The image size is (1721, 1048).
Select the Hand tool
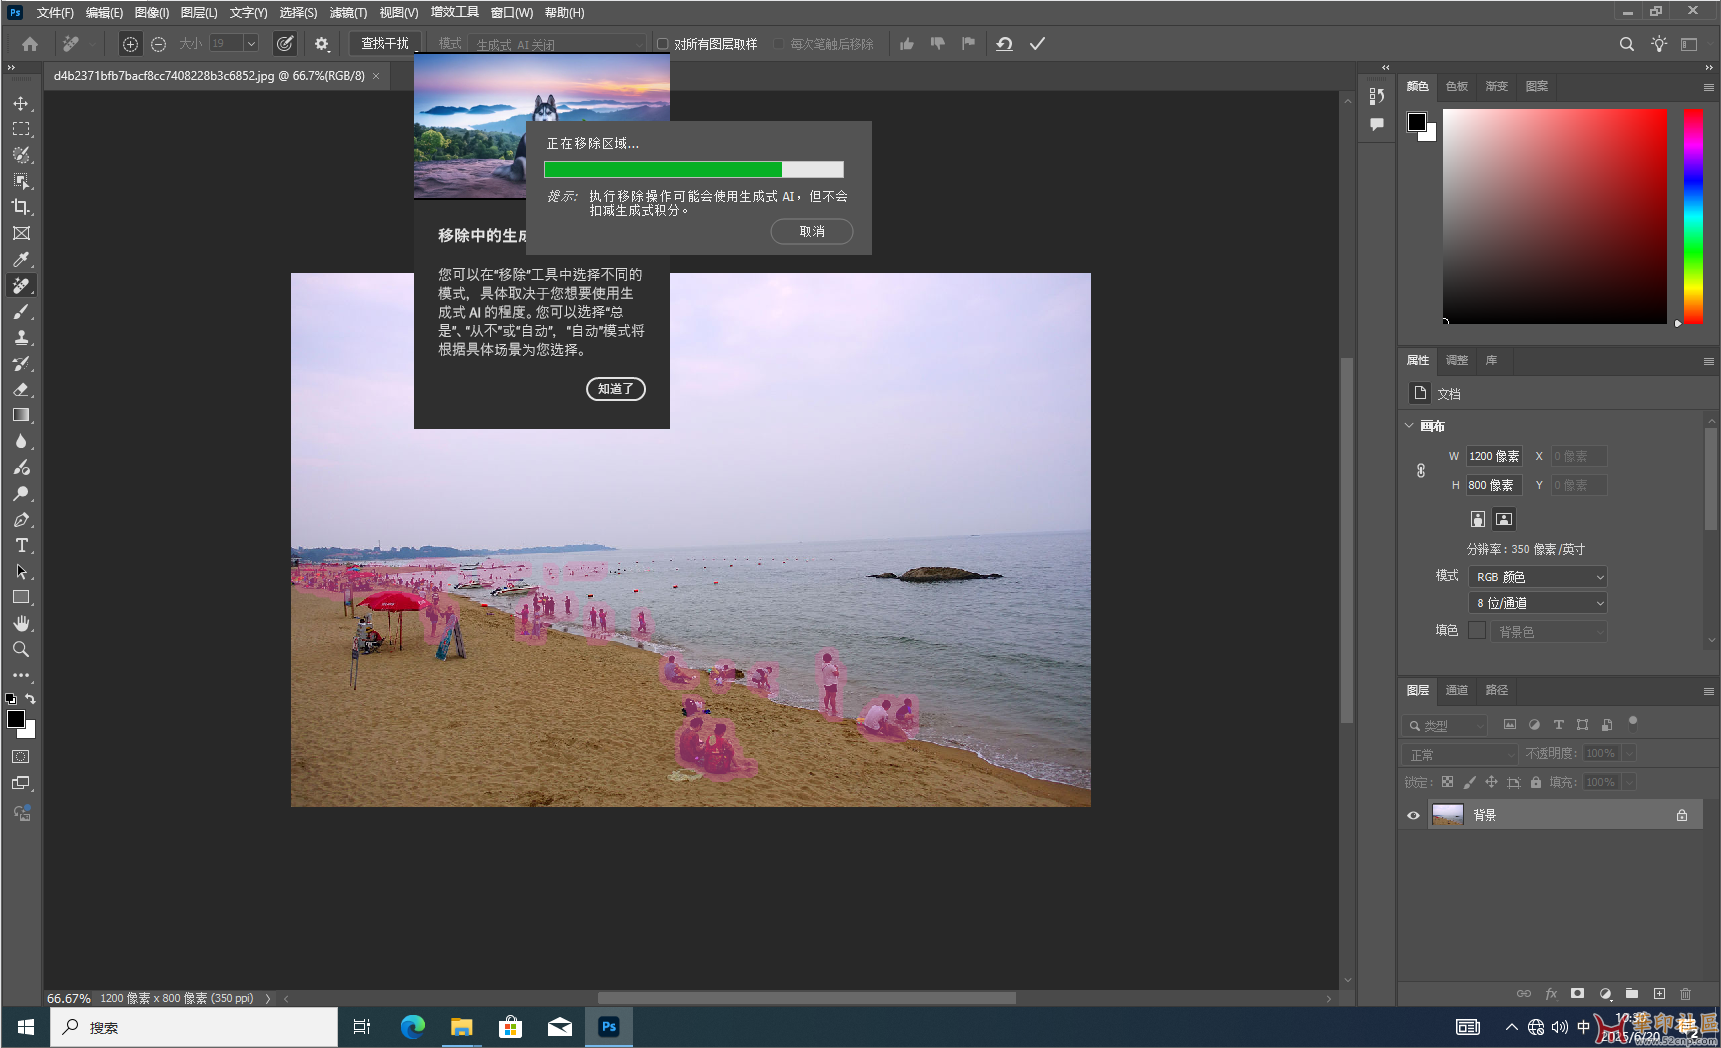coord(21,624)
